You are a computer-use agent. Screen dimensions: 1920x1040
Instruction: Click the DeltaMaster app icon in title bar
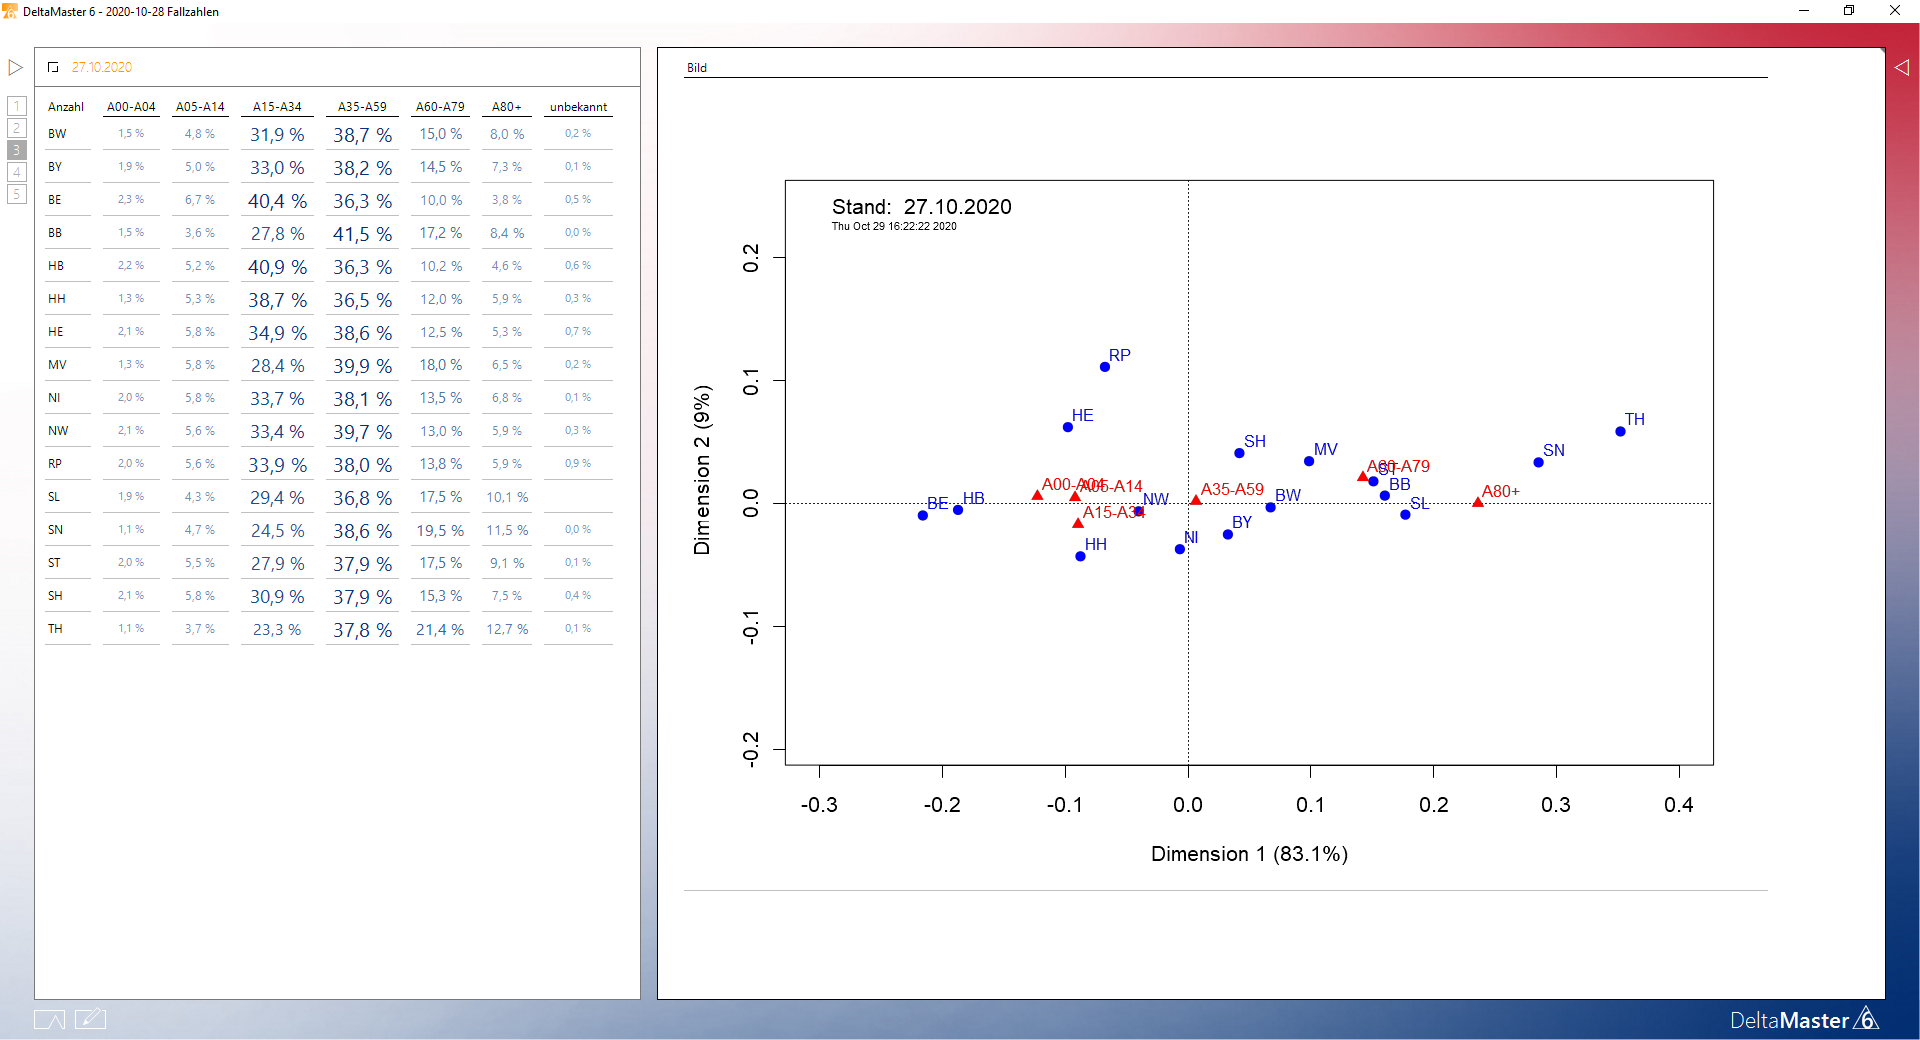[10, 11]
